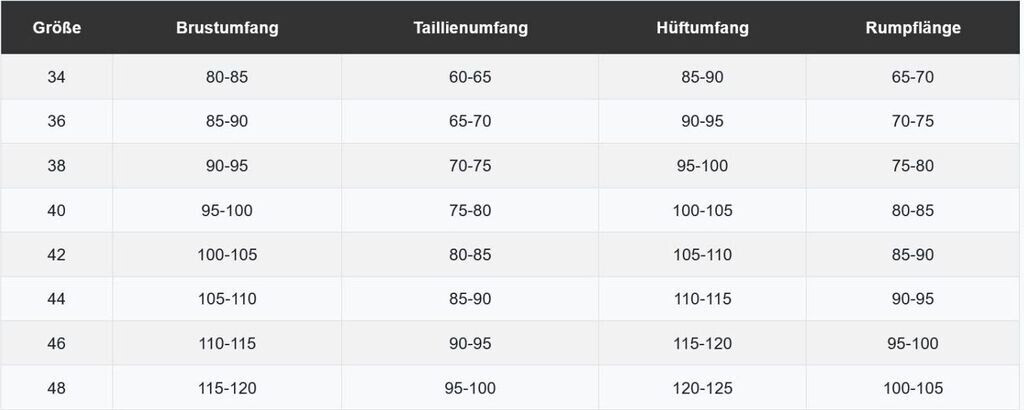1024x410 pixels.
Task: Select size 46 in the Größe column
Action: tap(56, 344)
